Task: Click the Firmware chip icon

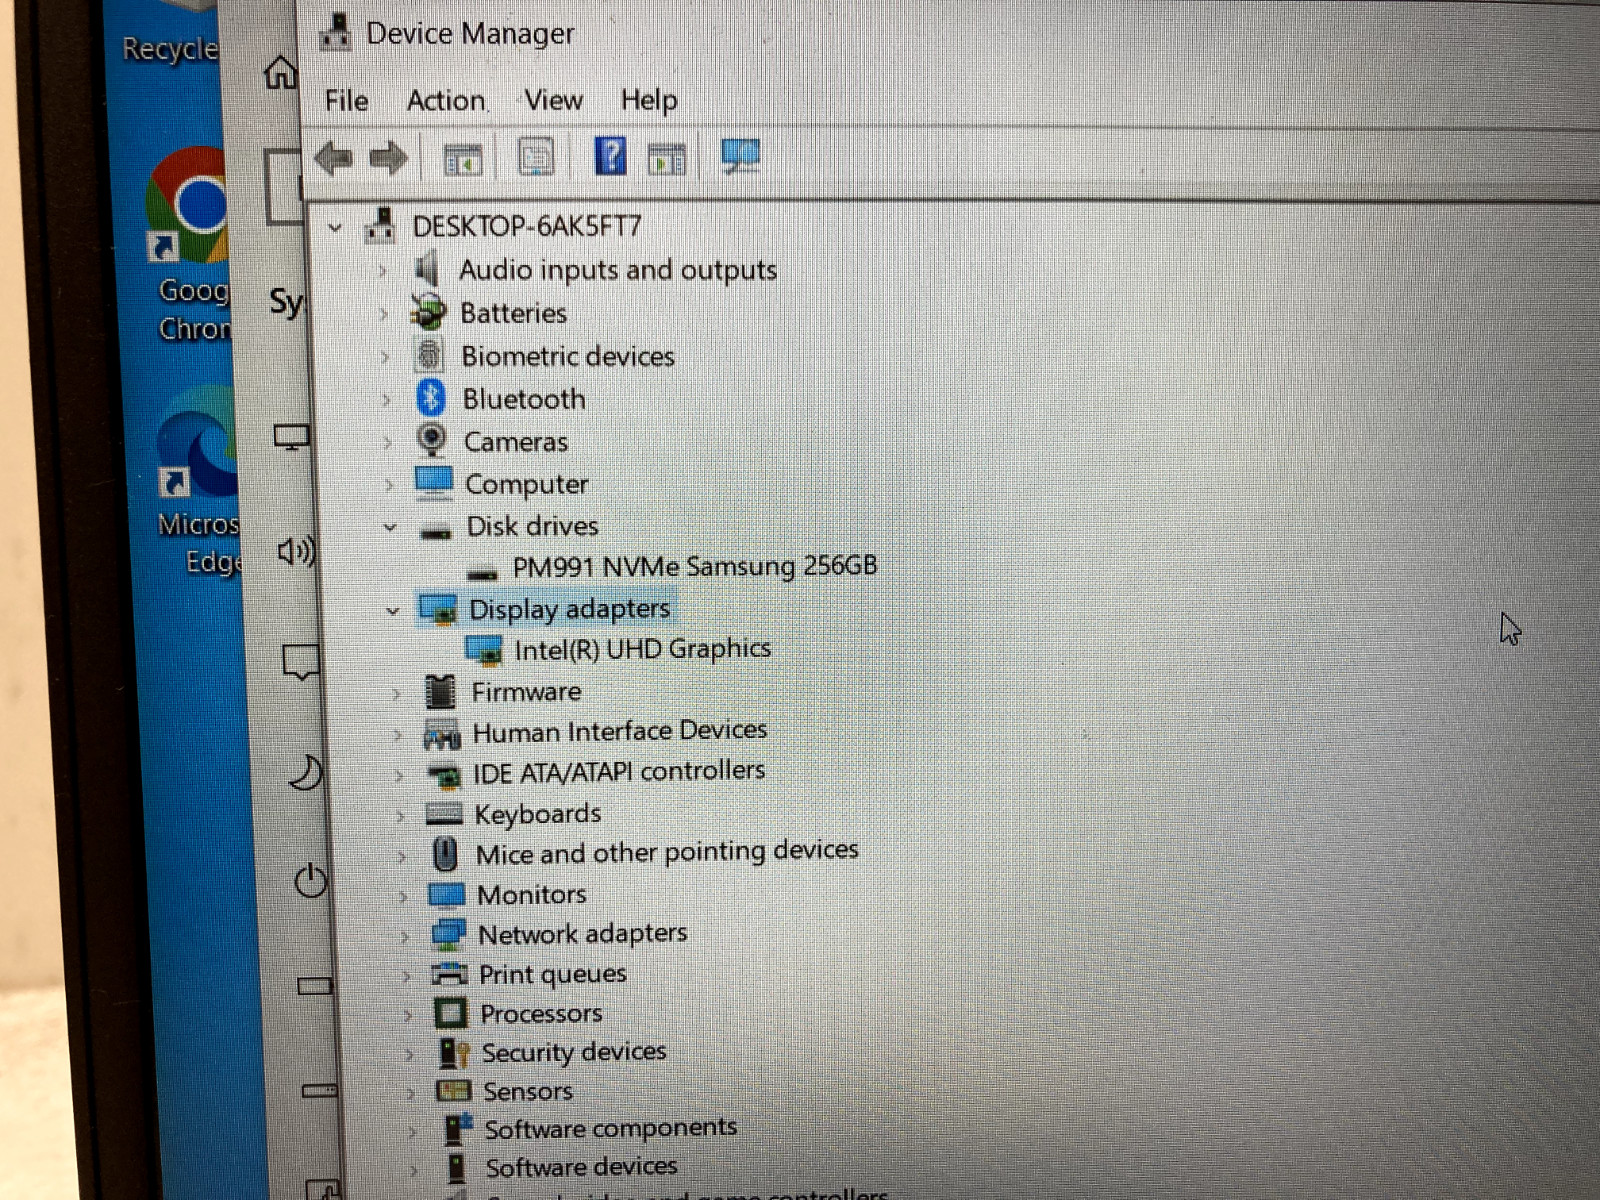Action: [x=440, y=691]
